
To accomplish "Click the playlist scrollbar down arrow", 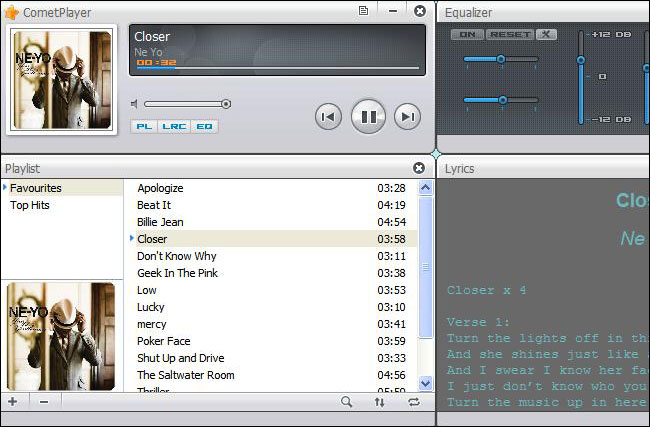I will 425,385.
